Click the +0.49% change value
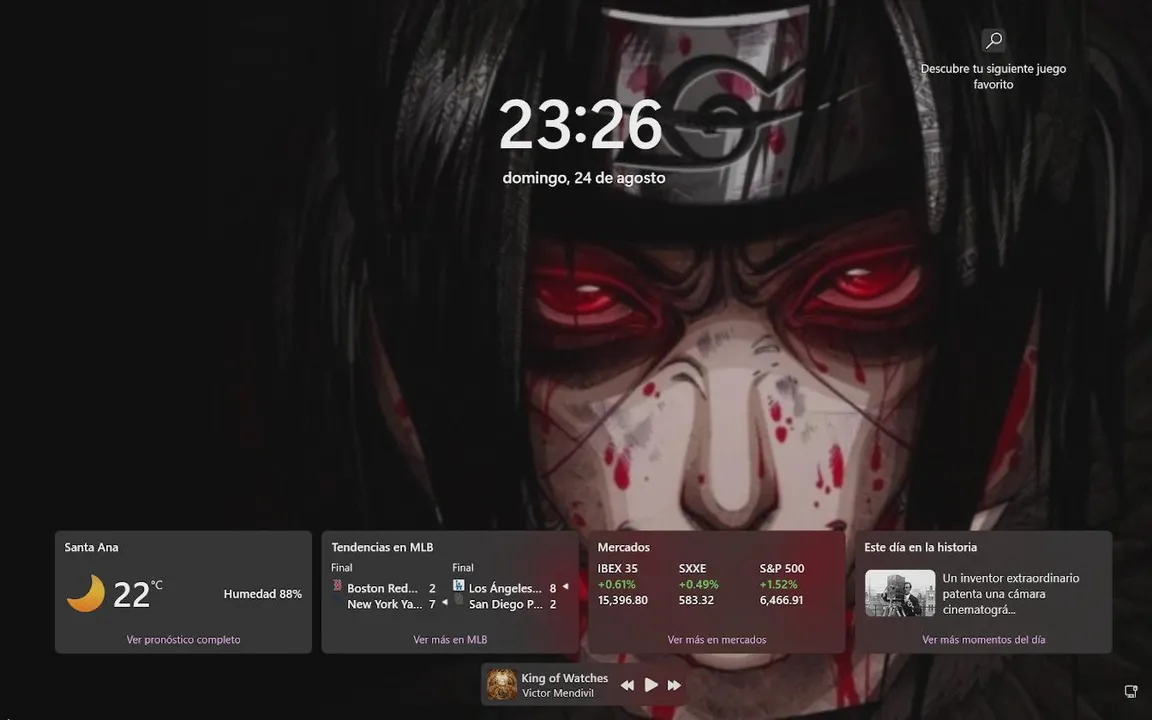Screen dimensions: 1152x720 click(x=698, y=584)
